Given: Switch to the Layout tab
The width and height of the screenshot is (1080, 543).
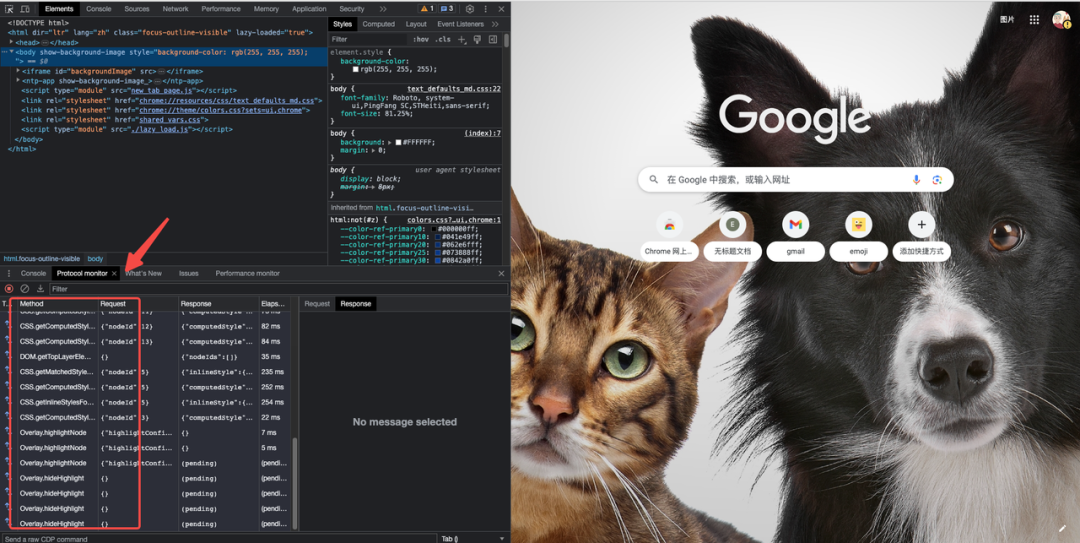Looking at the screenshot, I should pyautogui.click(x=416, y=24).
